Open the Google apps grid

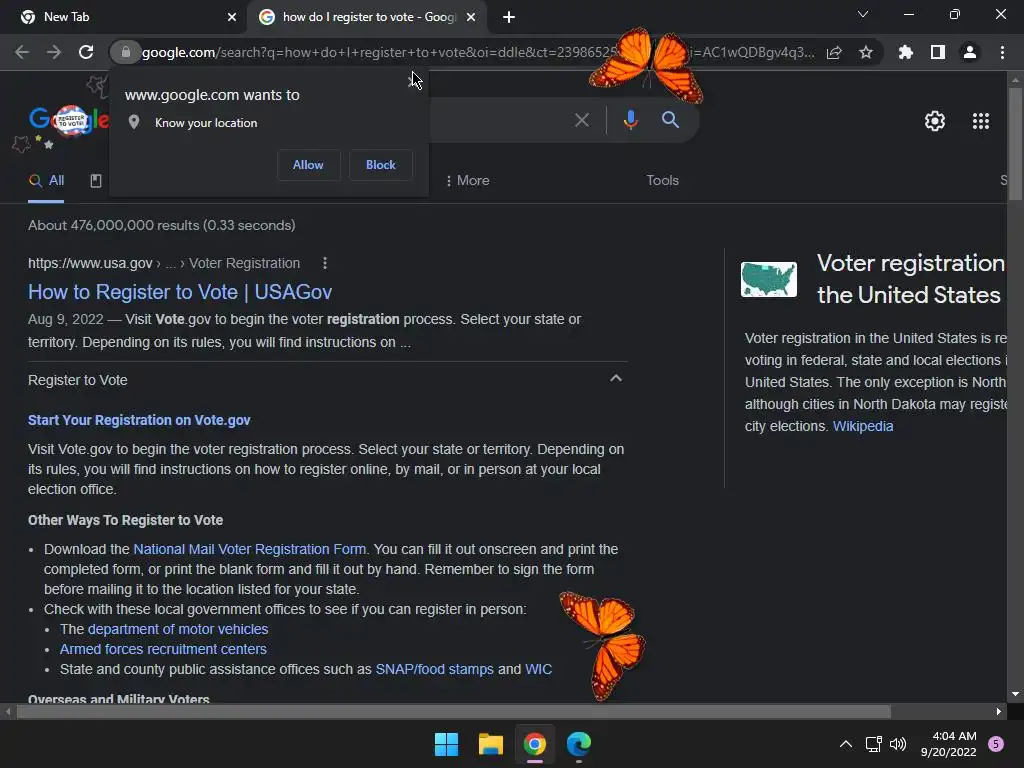pyautogui.click(x=981, y=121)
